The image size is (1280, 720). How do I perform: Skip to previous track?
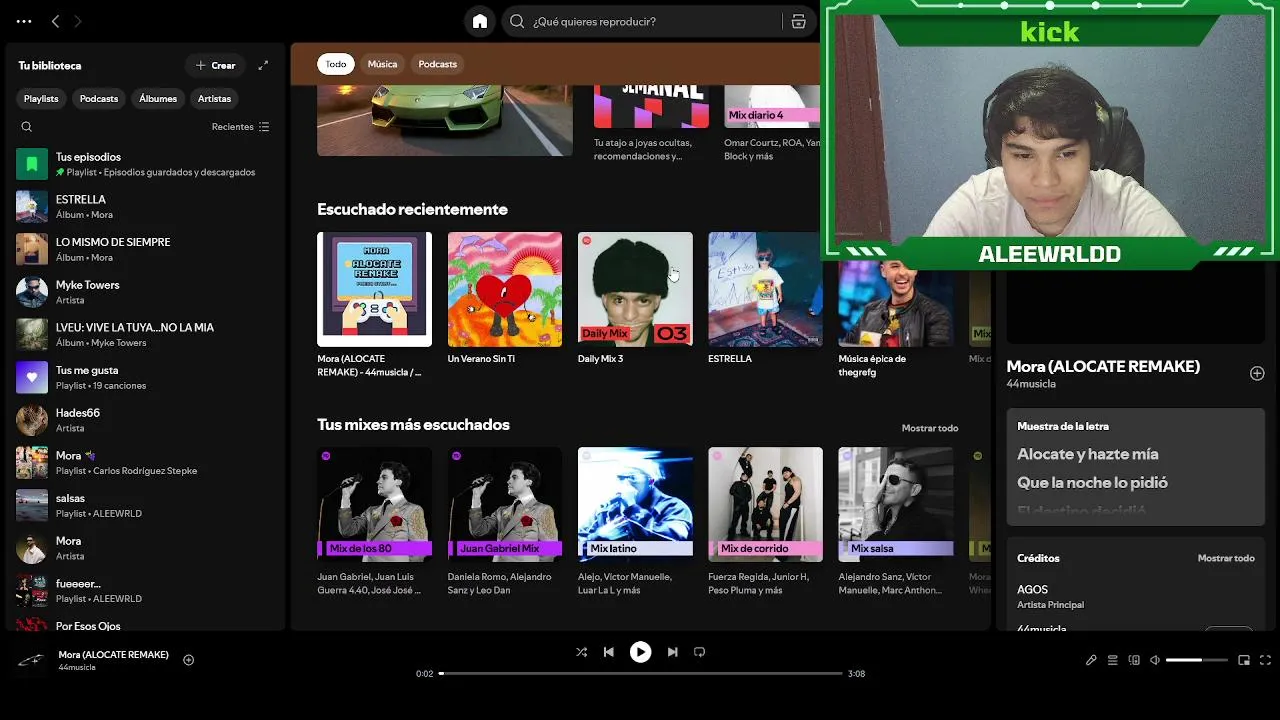pos(608,652)
